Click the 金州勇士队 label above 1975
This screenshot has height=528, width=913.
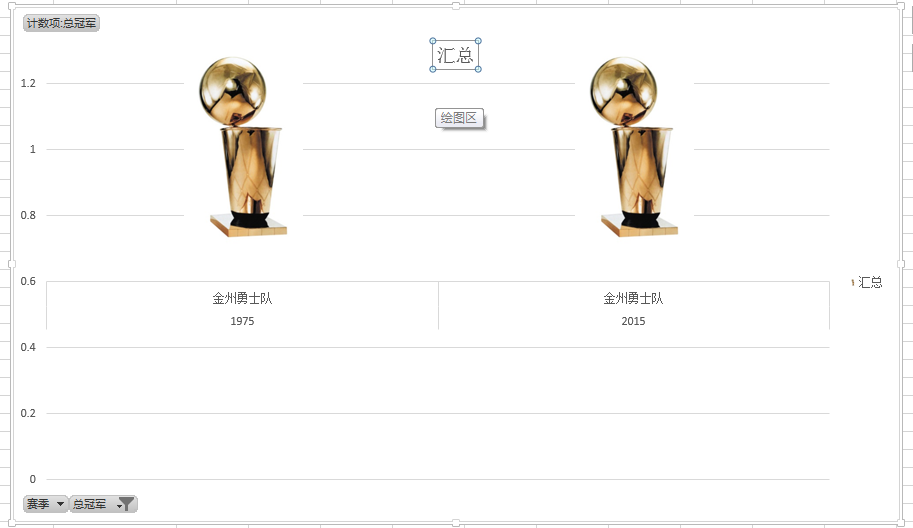(x=242, y=299)
